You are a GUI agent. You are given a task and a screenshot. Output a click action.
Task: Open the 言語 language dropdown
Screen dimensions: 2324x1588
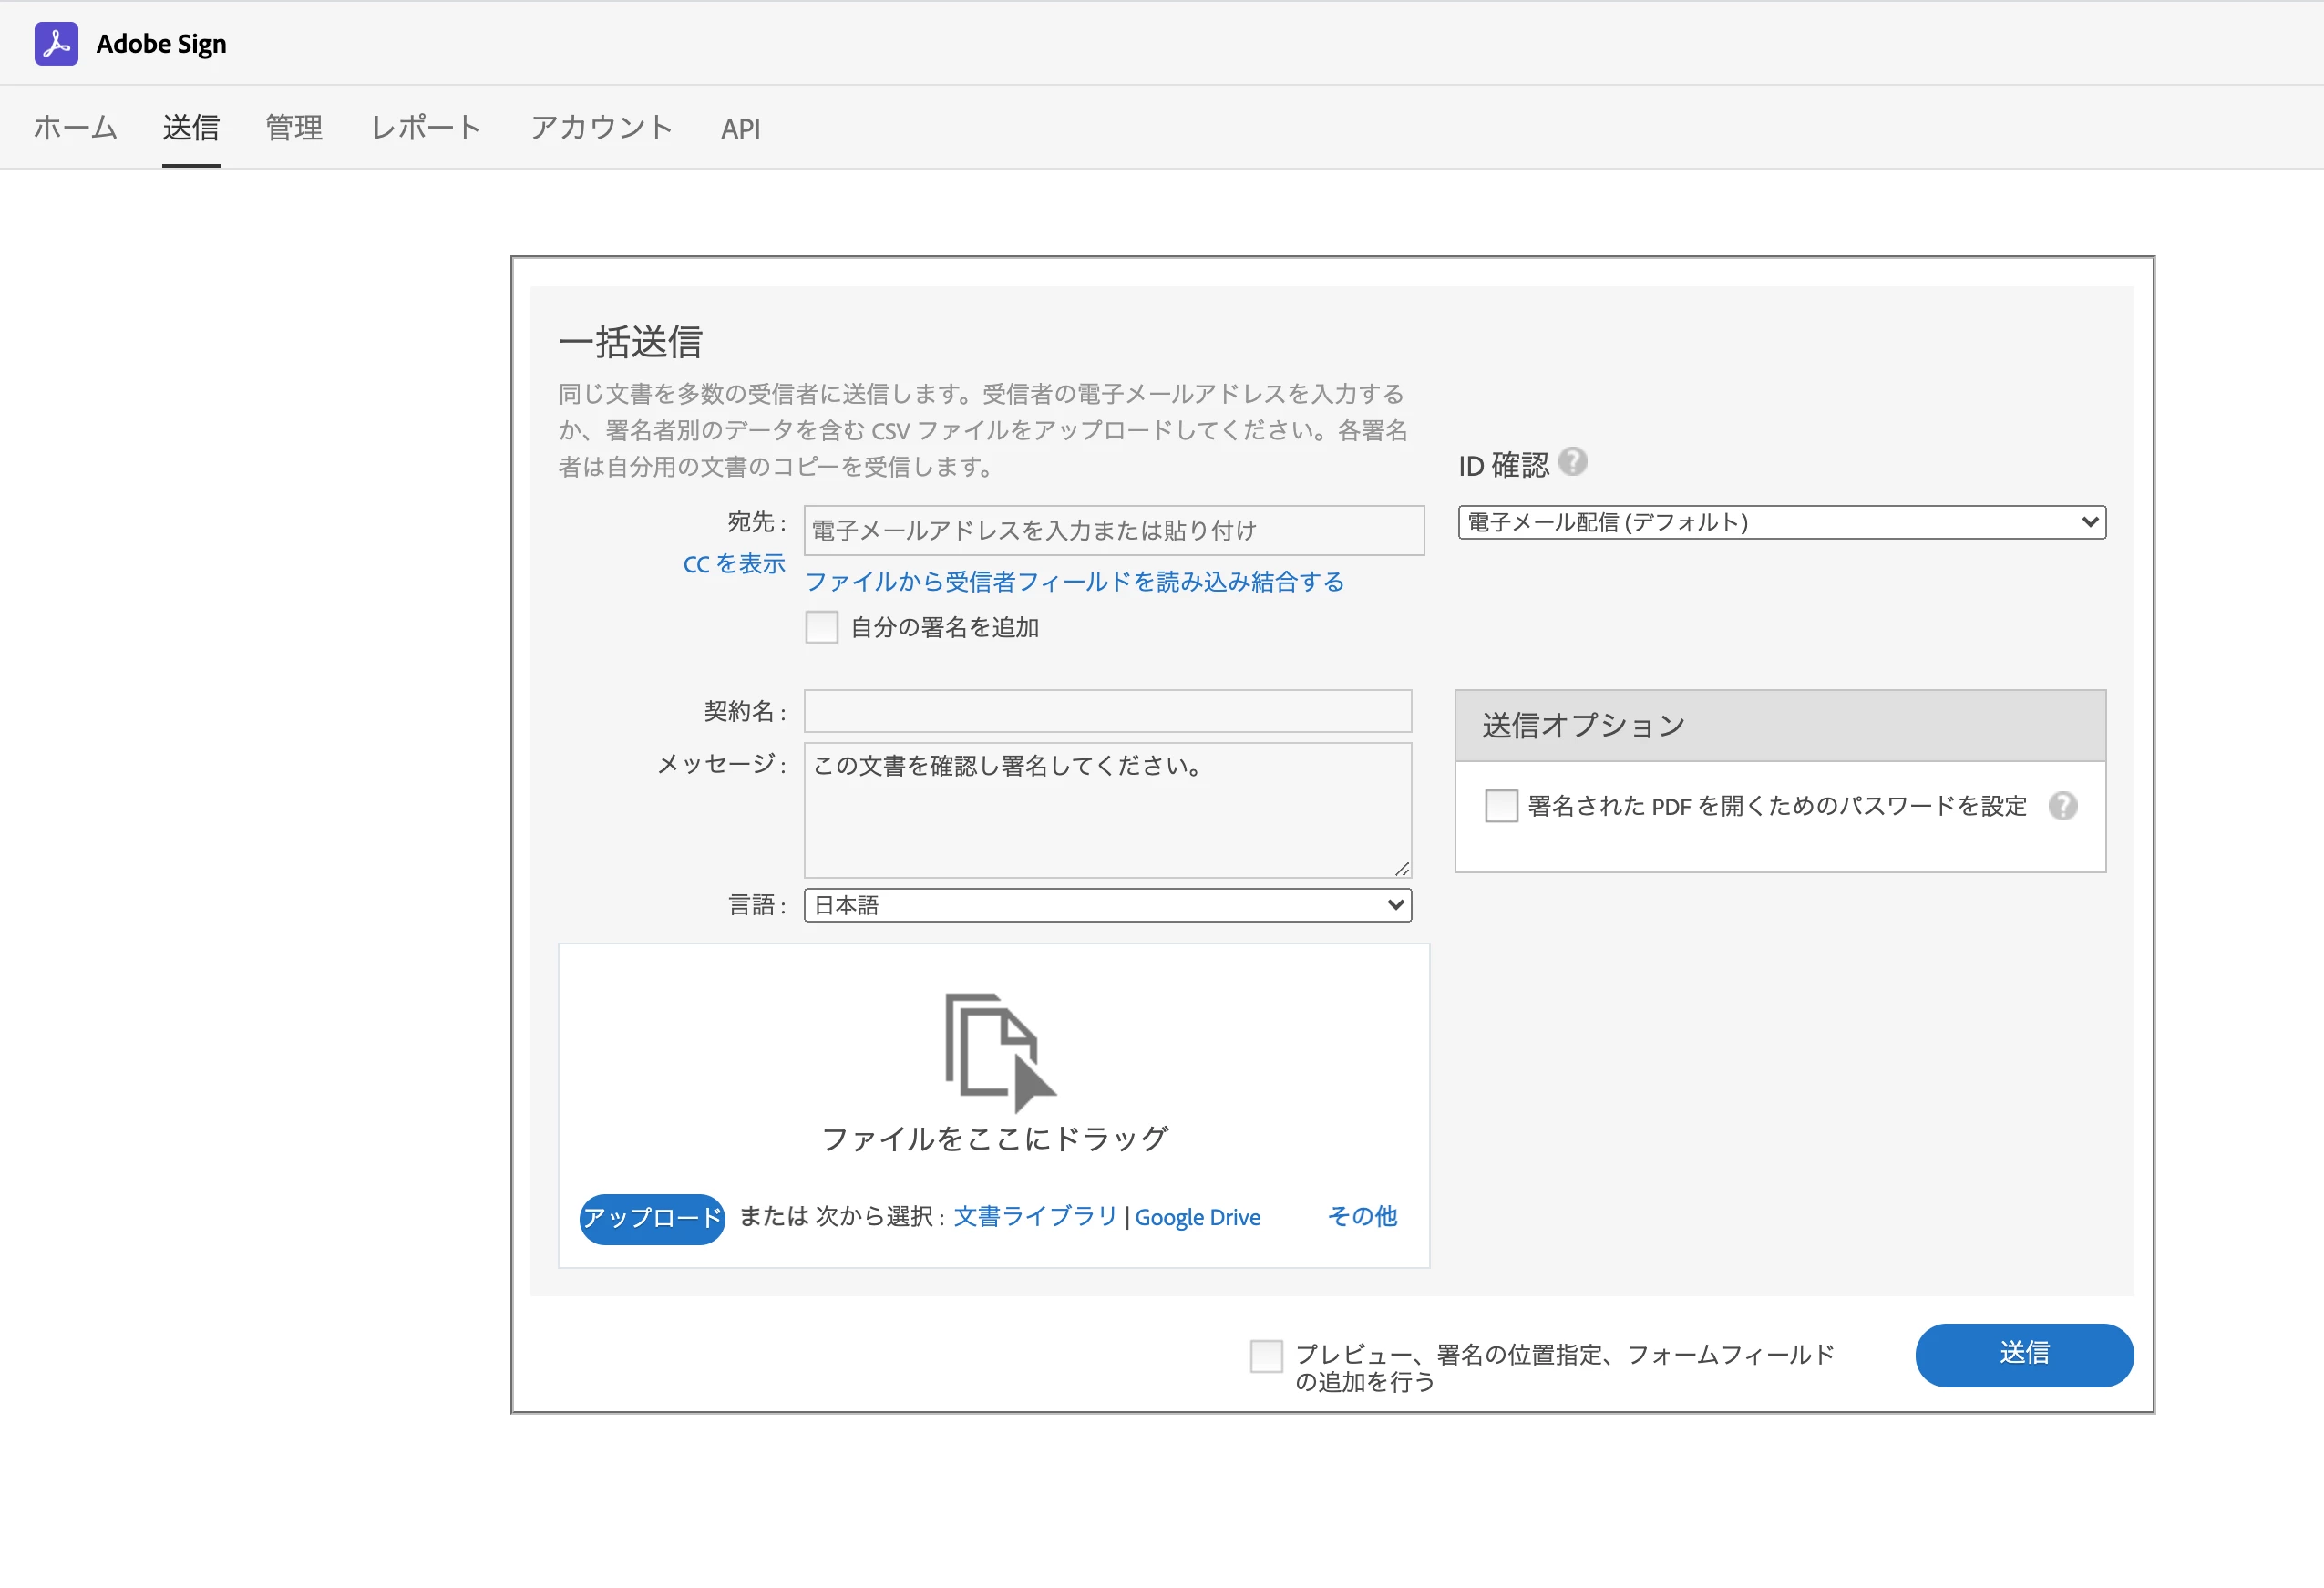[x=1107, y=906]
